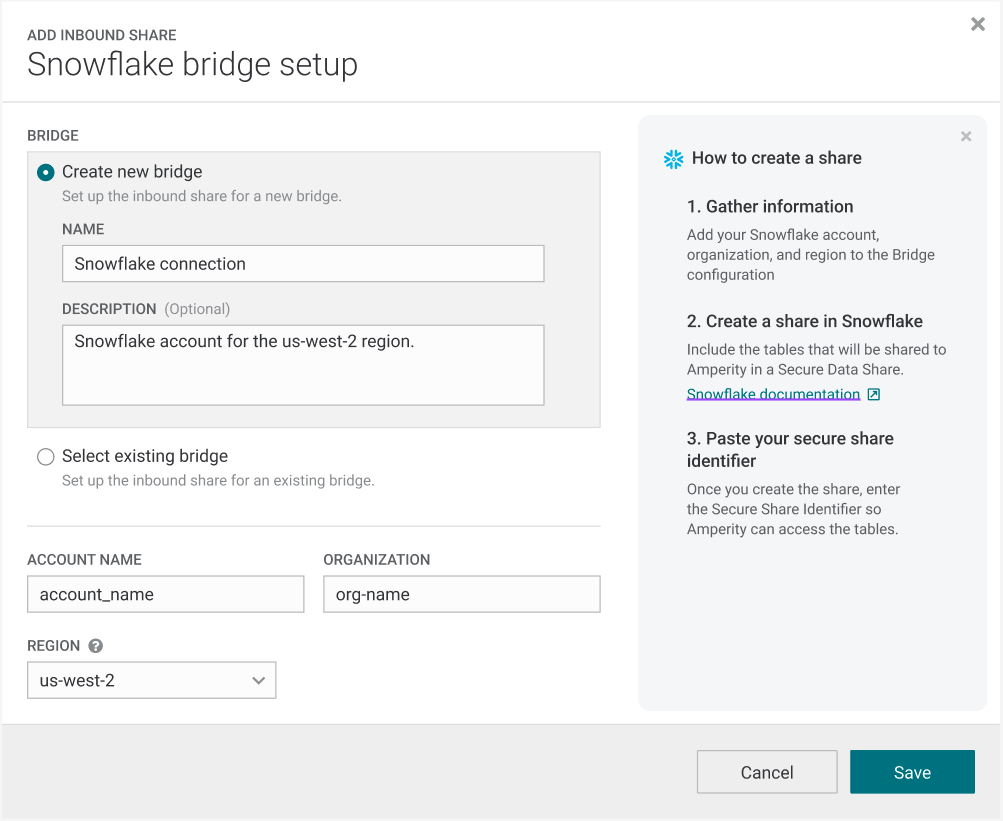Viewport: 1003px width, 821px height.
Task: Click the help question mark next to Region
Action: 96,646
